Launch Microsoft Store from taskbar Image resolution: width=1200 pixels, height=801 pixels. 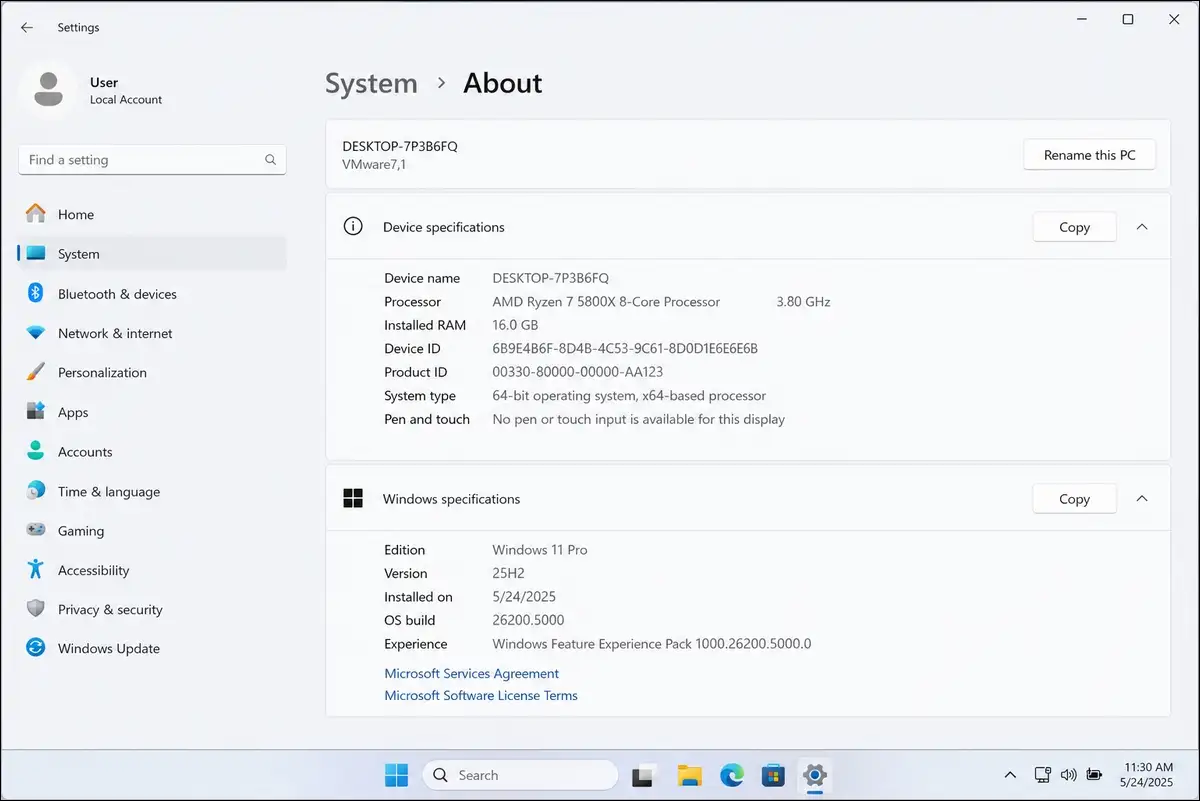tap(773, 775)
